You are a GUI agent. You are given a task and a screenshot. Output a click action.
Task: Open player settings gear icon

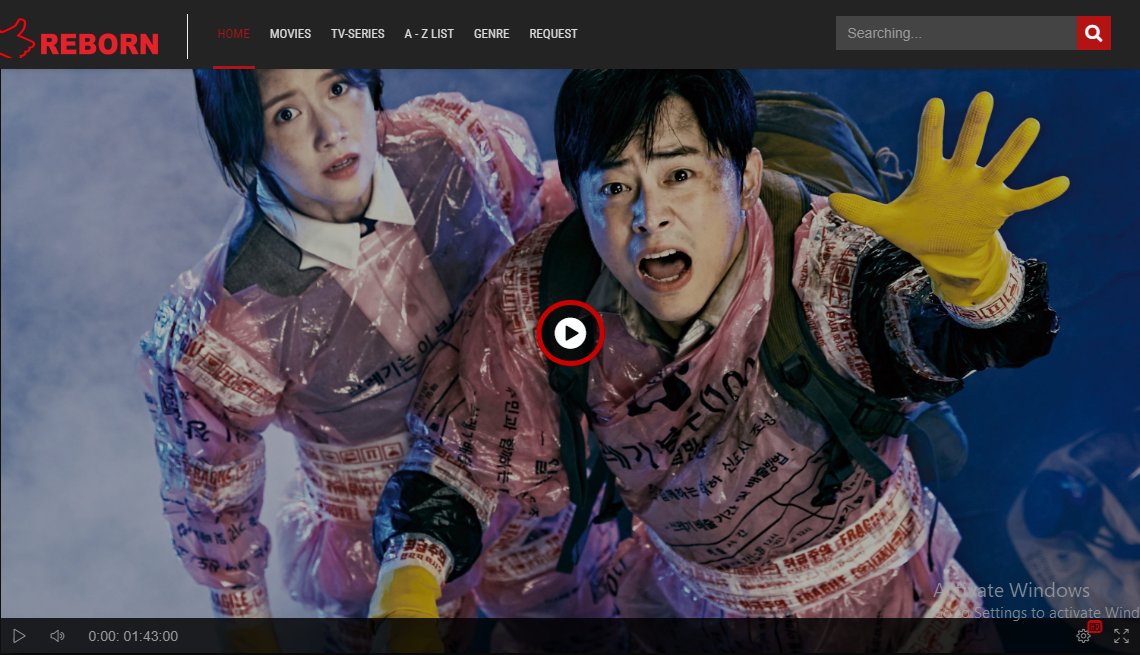(x=1083, y=636)
